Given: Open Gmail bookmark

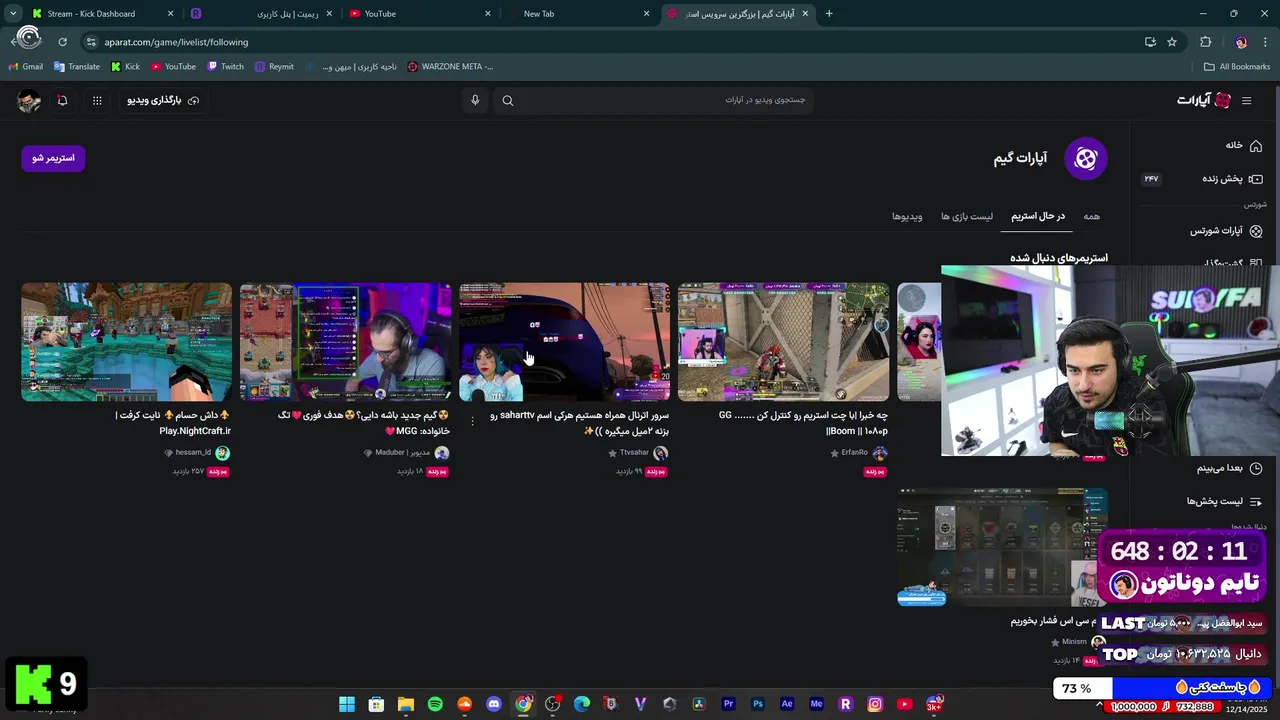Looking at the screenshot, I should (x=26, y=67).
